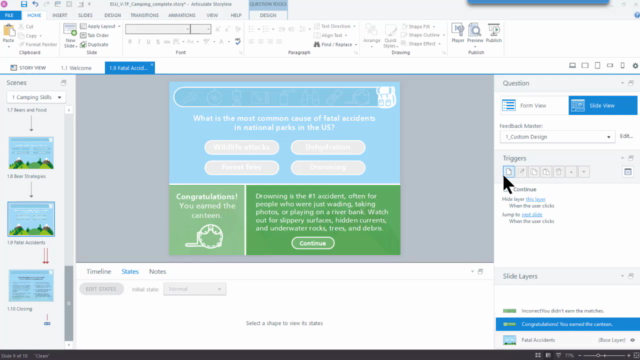Select the phone landscape preview icon
The width and height of the screenshot is (640, 360).
pos(610,65)
